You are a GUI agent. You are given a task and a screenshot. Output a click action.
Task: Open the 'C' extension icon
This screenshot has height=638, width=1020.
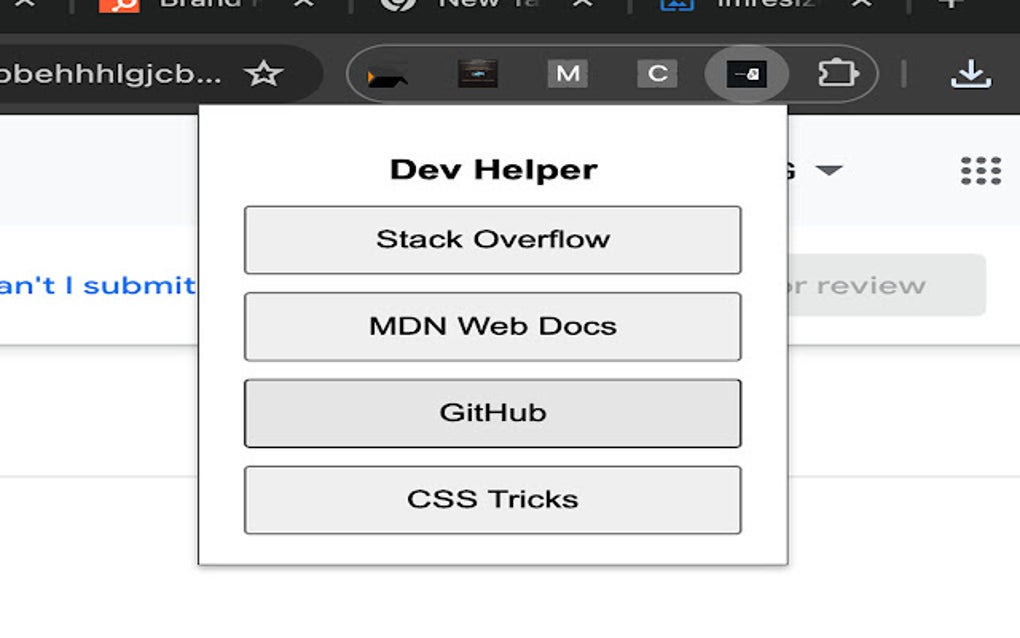click(657, 73)
